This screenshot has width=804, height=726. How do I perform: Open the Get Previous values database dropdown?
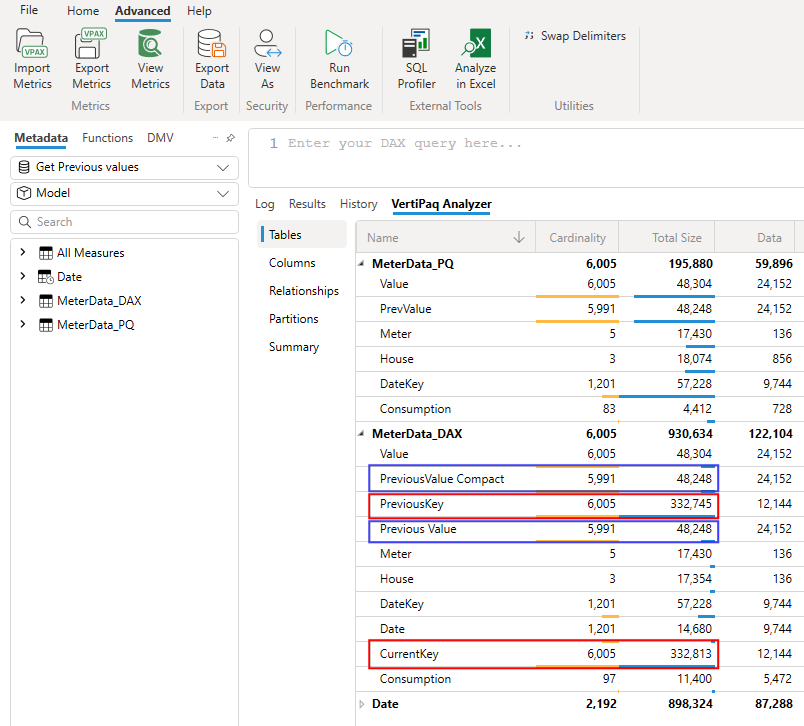125,168
